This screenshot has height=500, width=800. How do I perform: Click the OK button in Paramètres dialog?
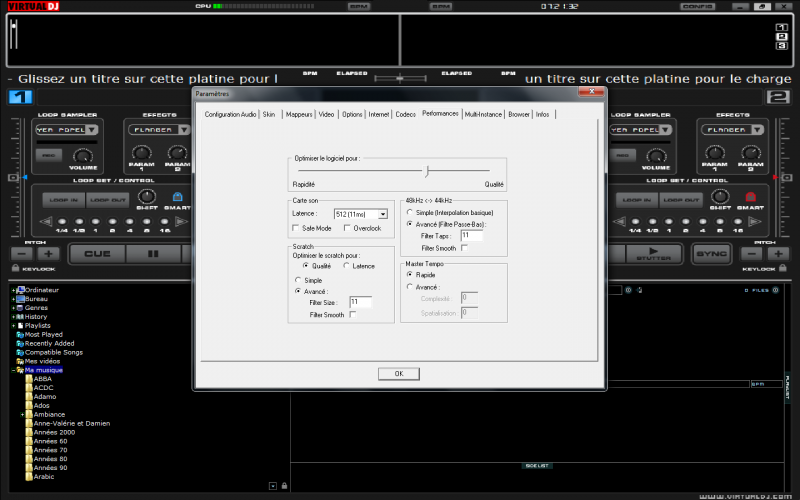398,373
